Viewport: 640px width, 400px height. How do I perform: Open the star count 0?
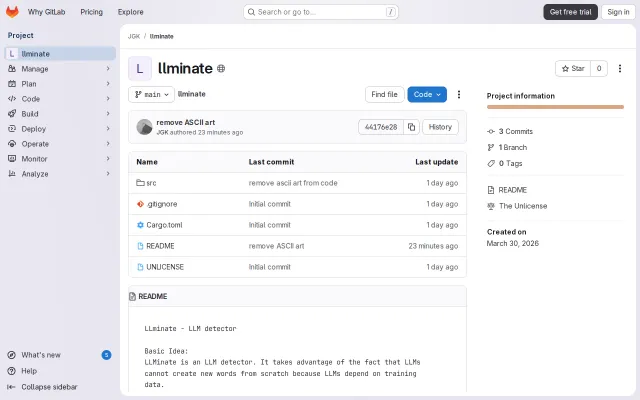[x=599, y=69]
